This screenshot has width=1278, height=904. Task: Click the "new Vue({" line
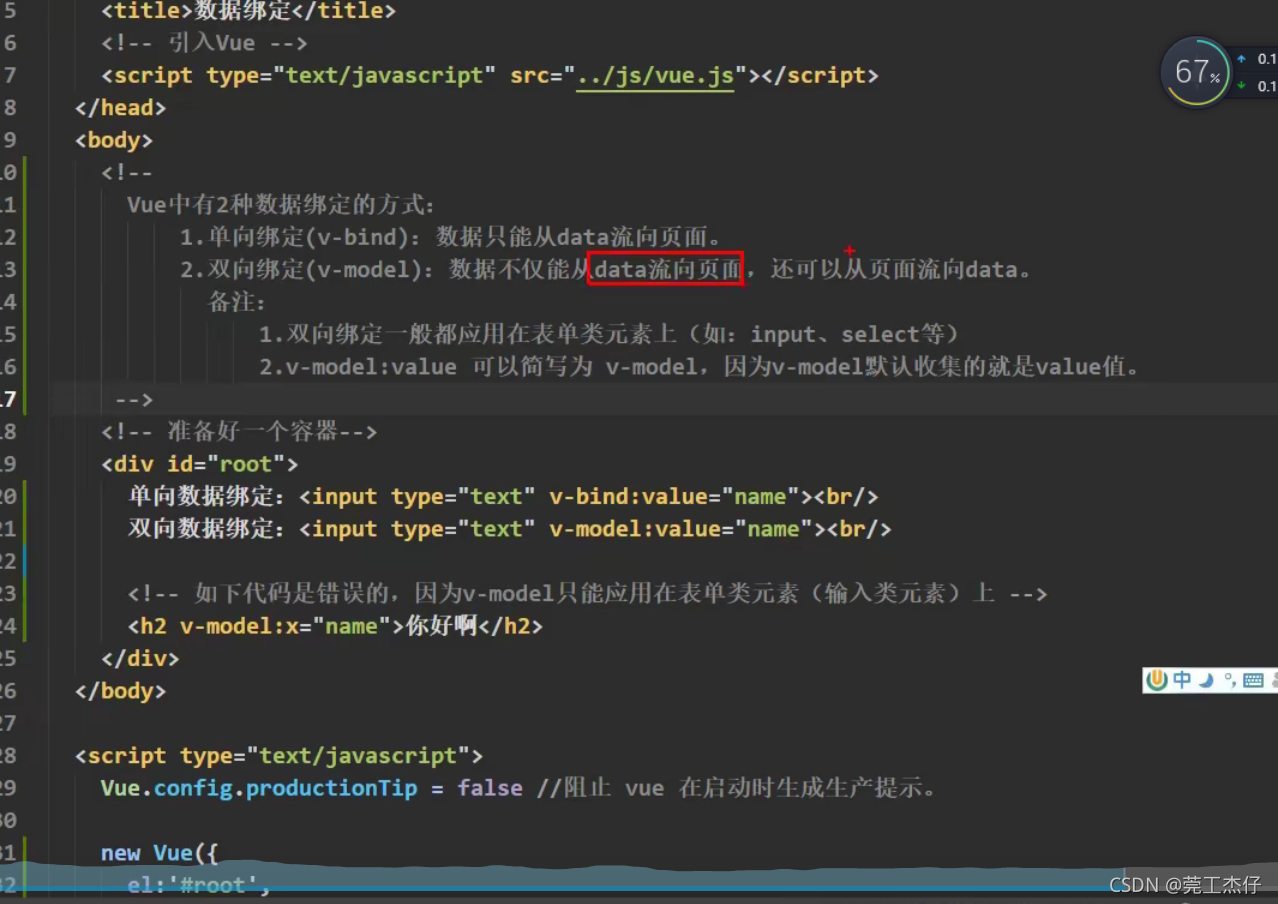click(x=159, y=853)
